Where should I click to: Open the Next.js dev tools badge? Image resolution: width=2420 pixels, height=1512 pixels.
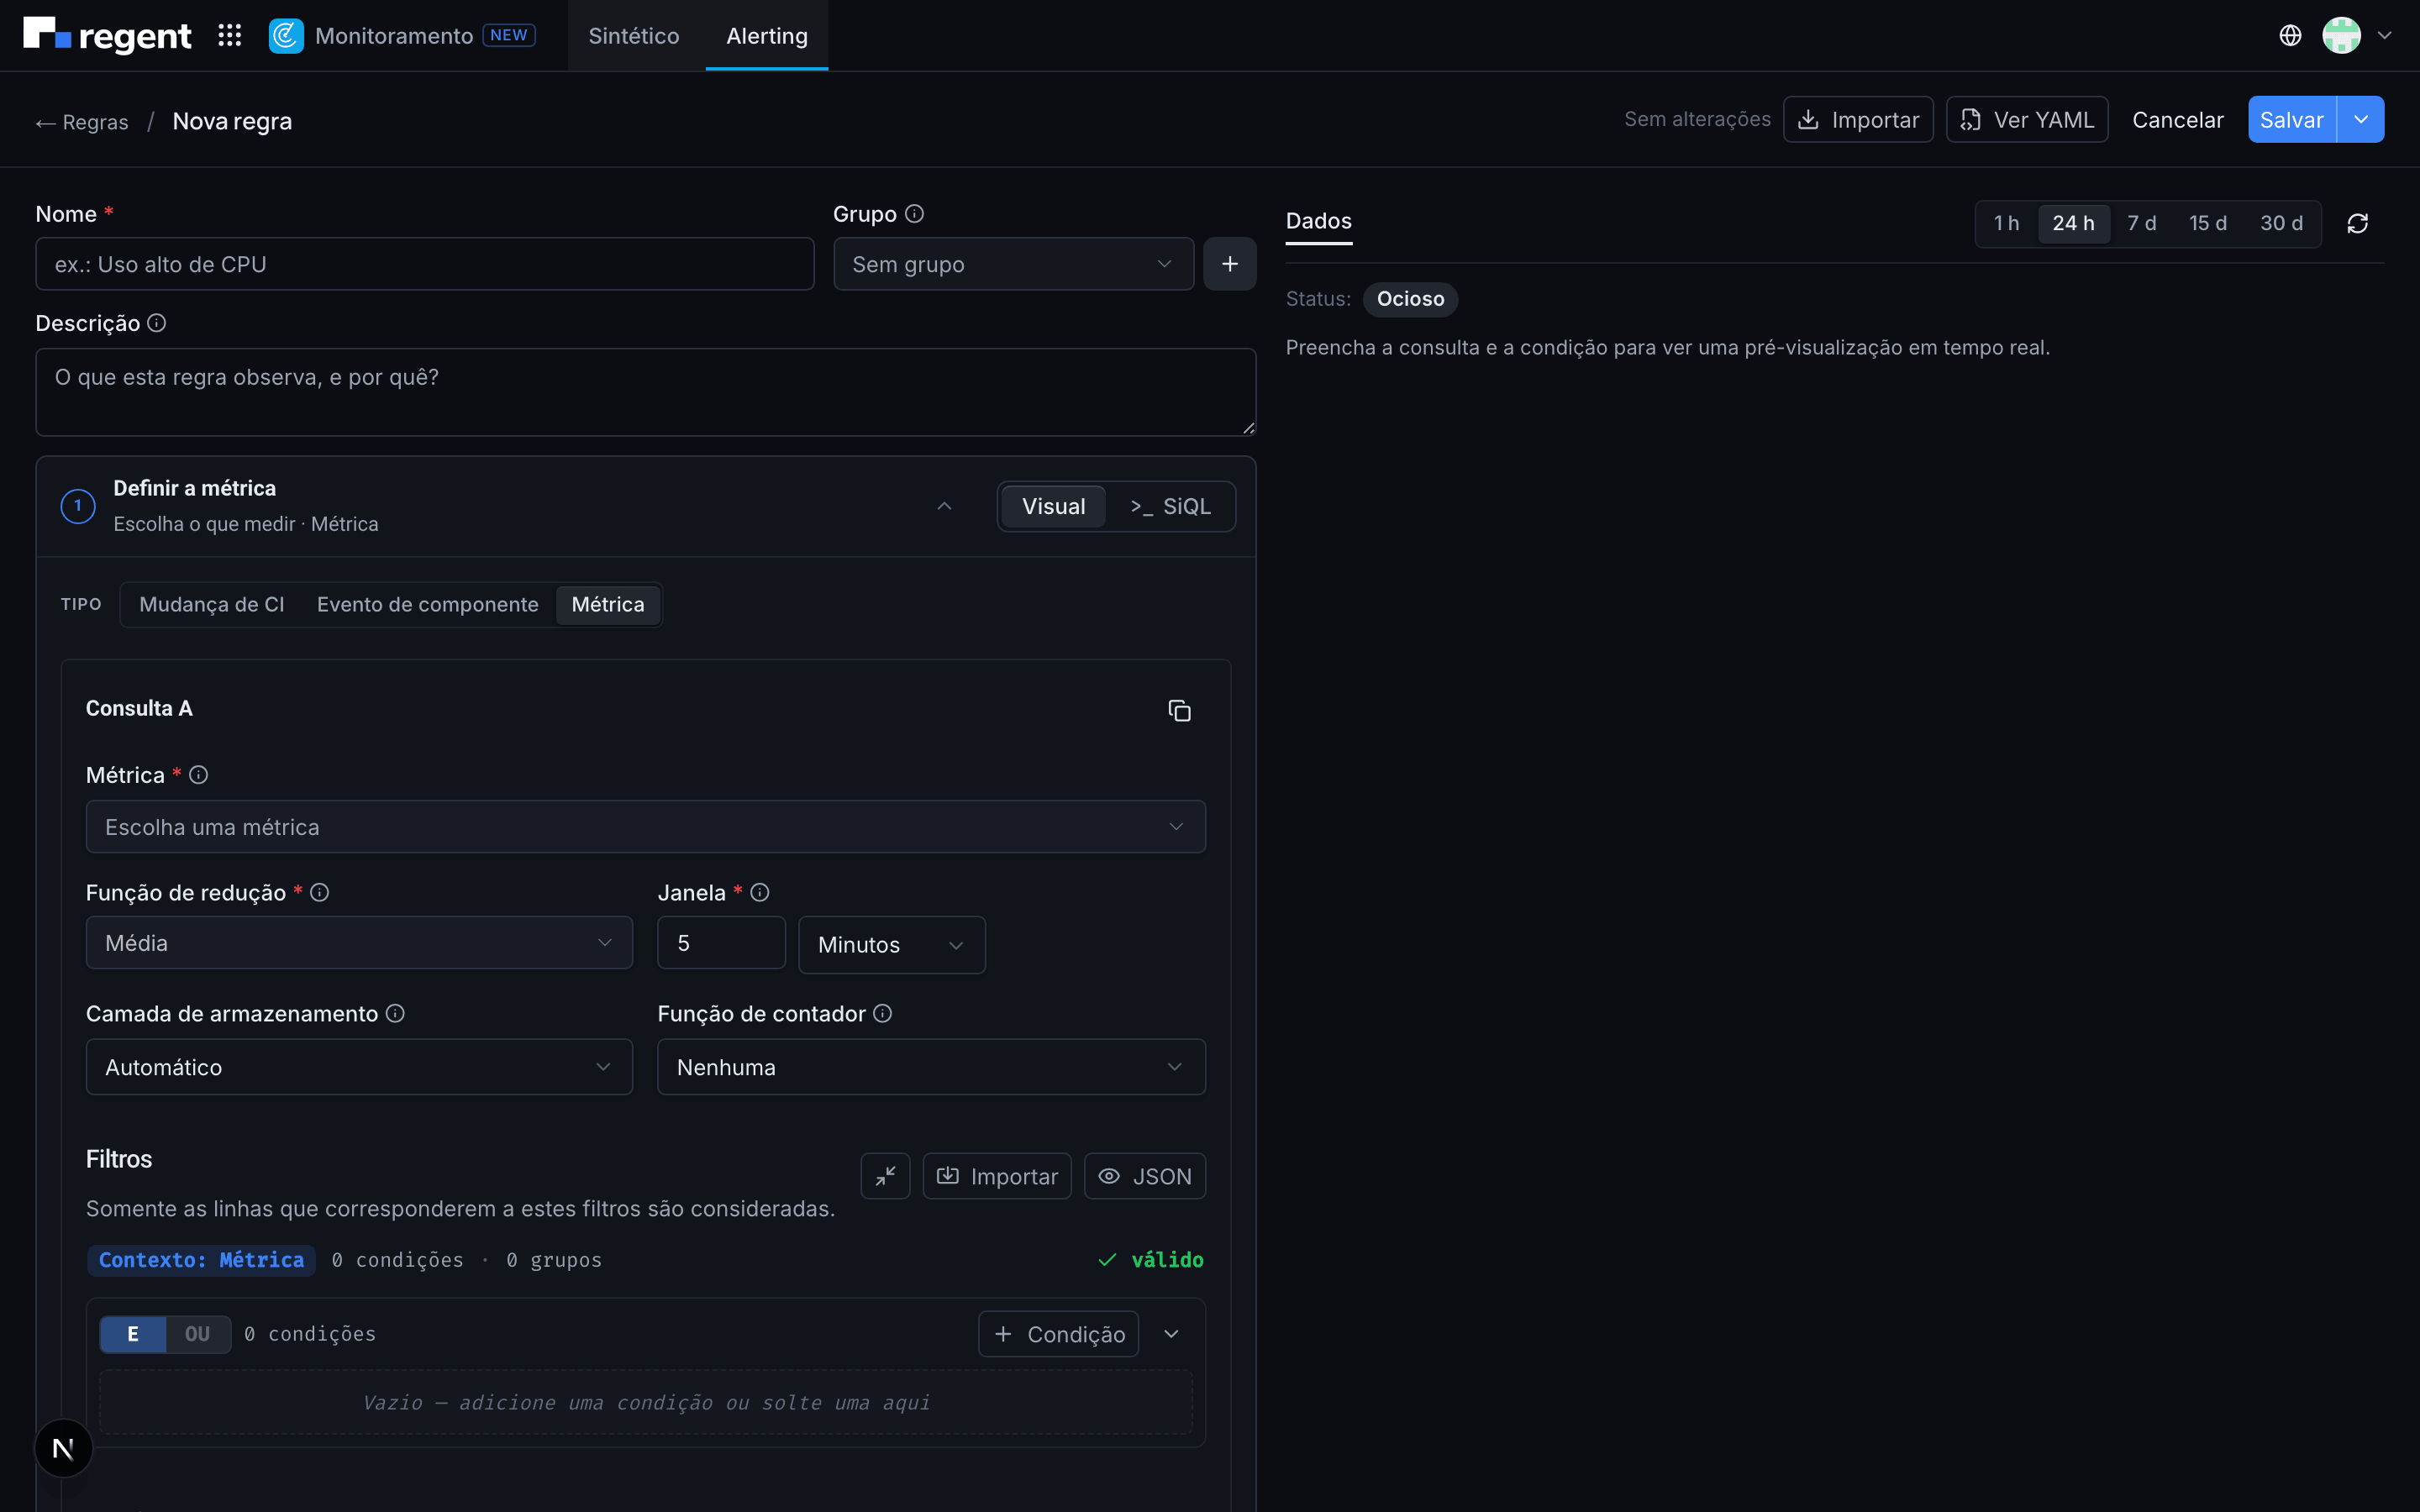[x=63, y=1448]
